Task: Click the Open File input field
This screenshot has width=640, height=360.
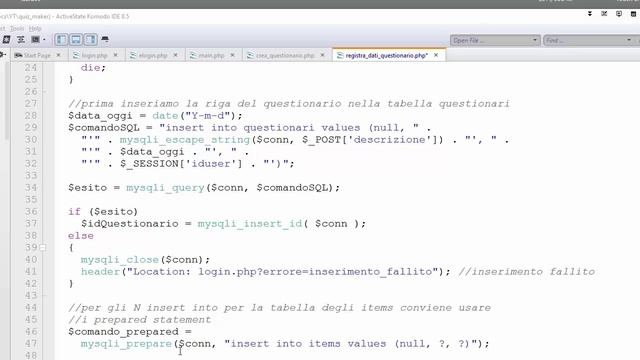Action: [491, 40]
